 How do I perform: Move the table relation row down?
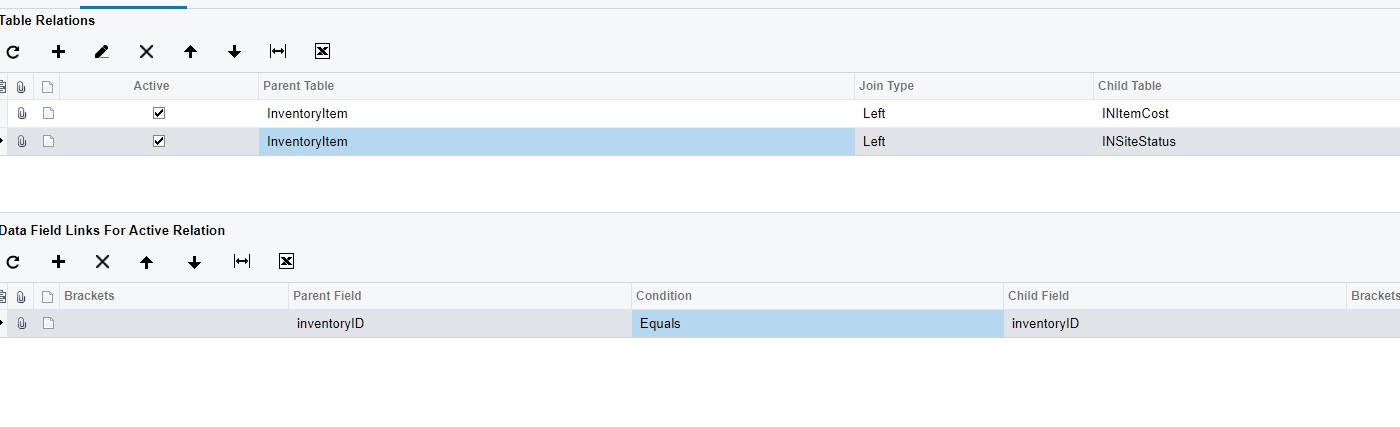coord(234,51)
